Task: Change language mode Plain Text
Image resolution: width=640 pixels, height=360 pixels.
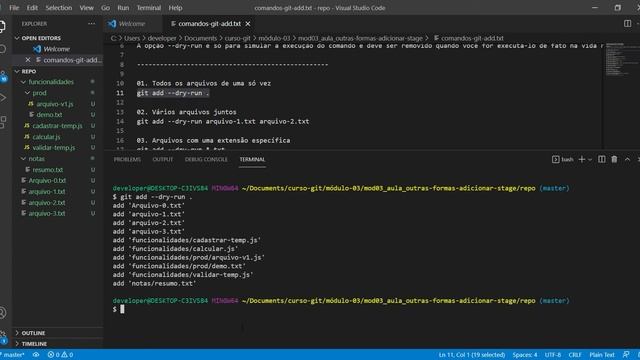Action: tap(602, 355)
